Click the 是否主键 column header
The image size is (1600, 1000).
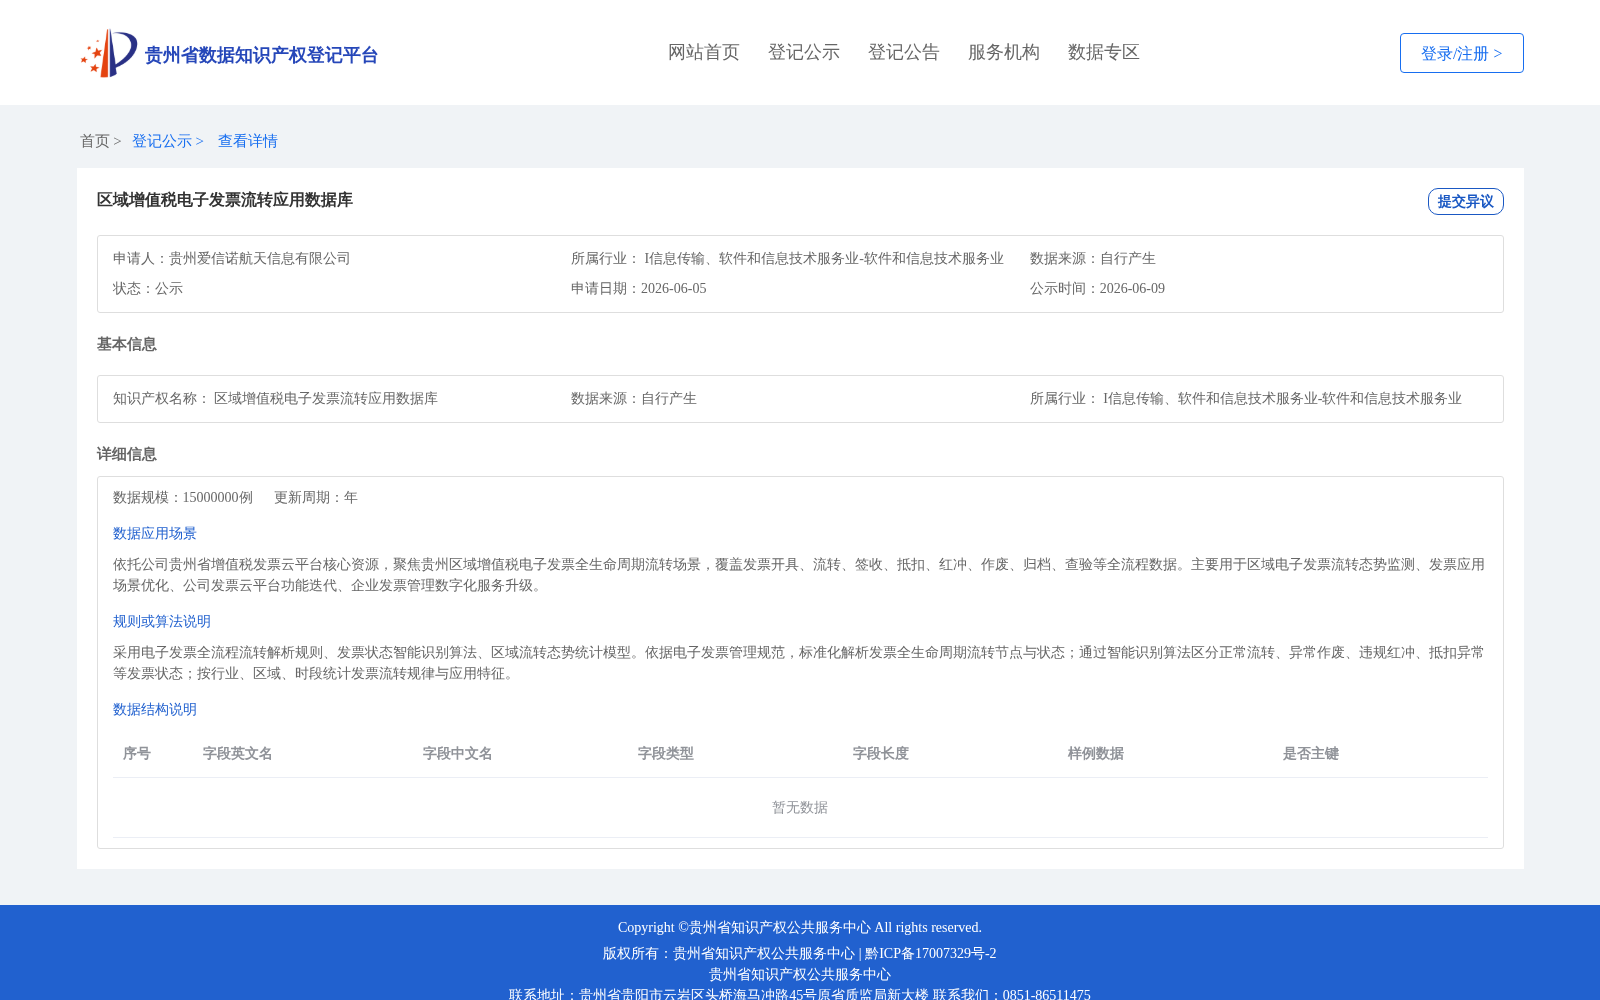point(1311,753)
